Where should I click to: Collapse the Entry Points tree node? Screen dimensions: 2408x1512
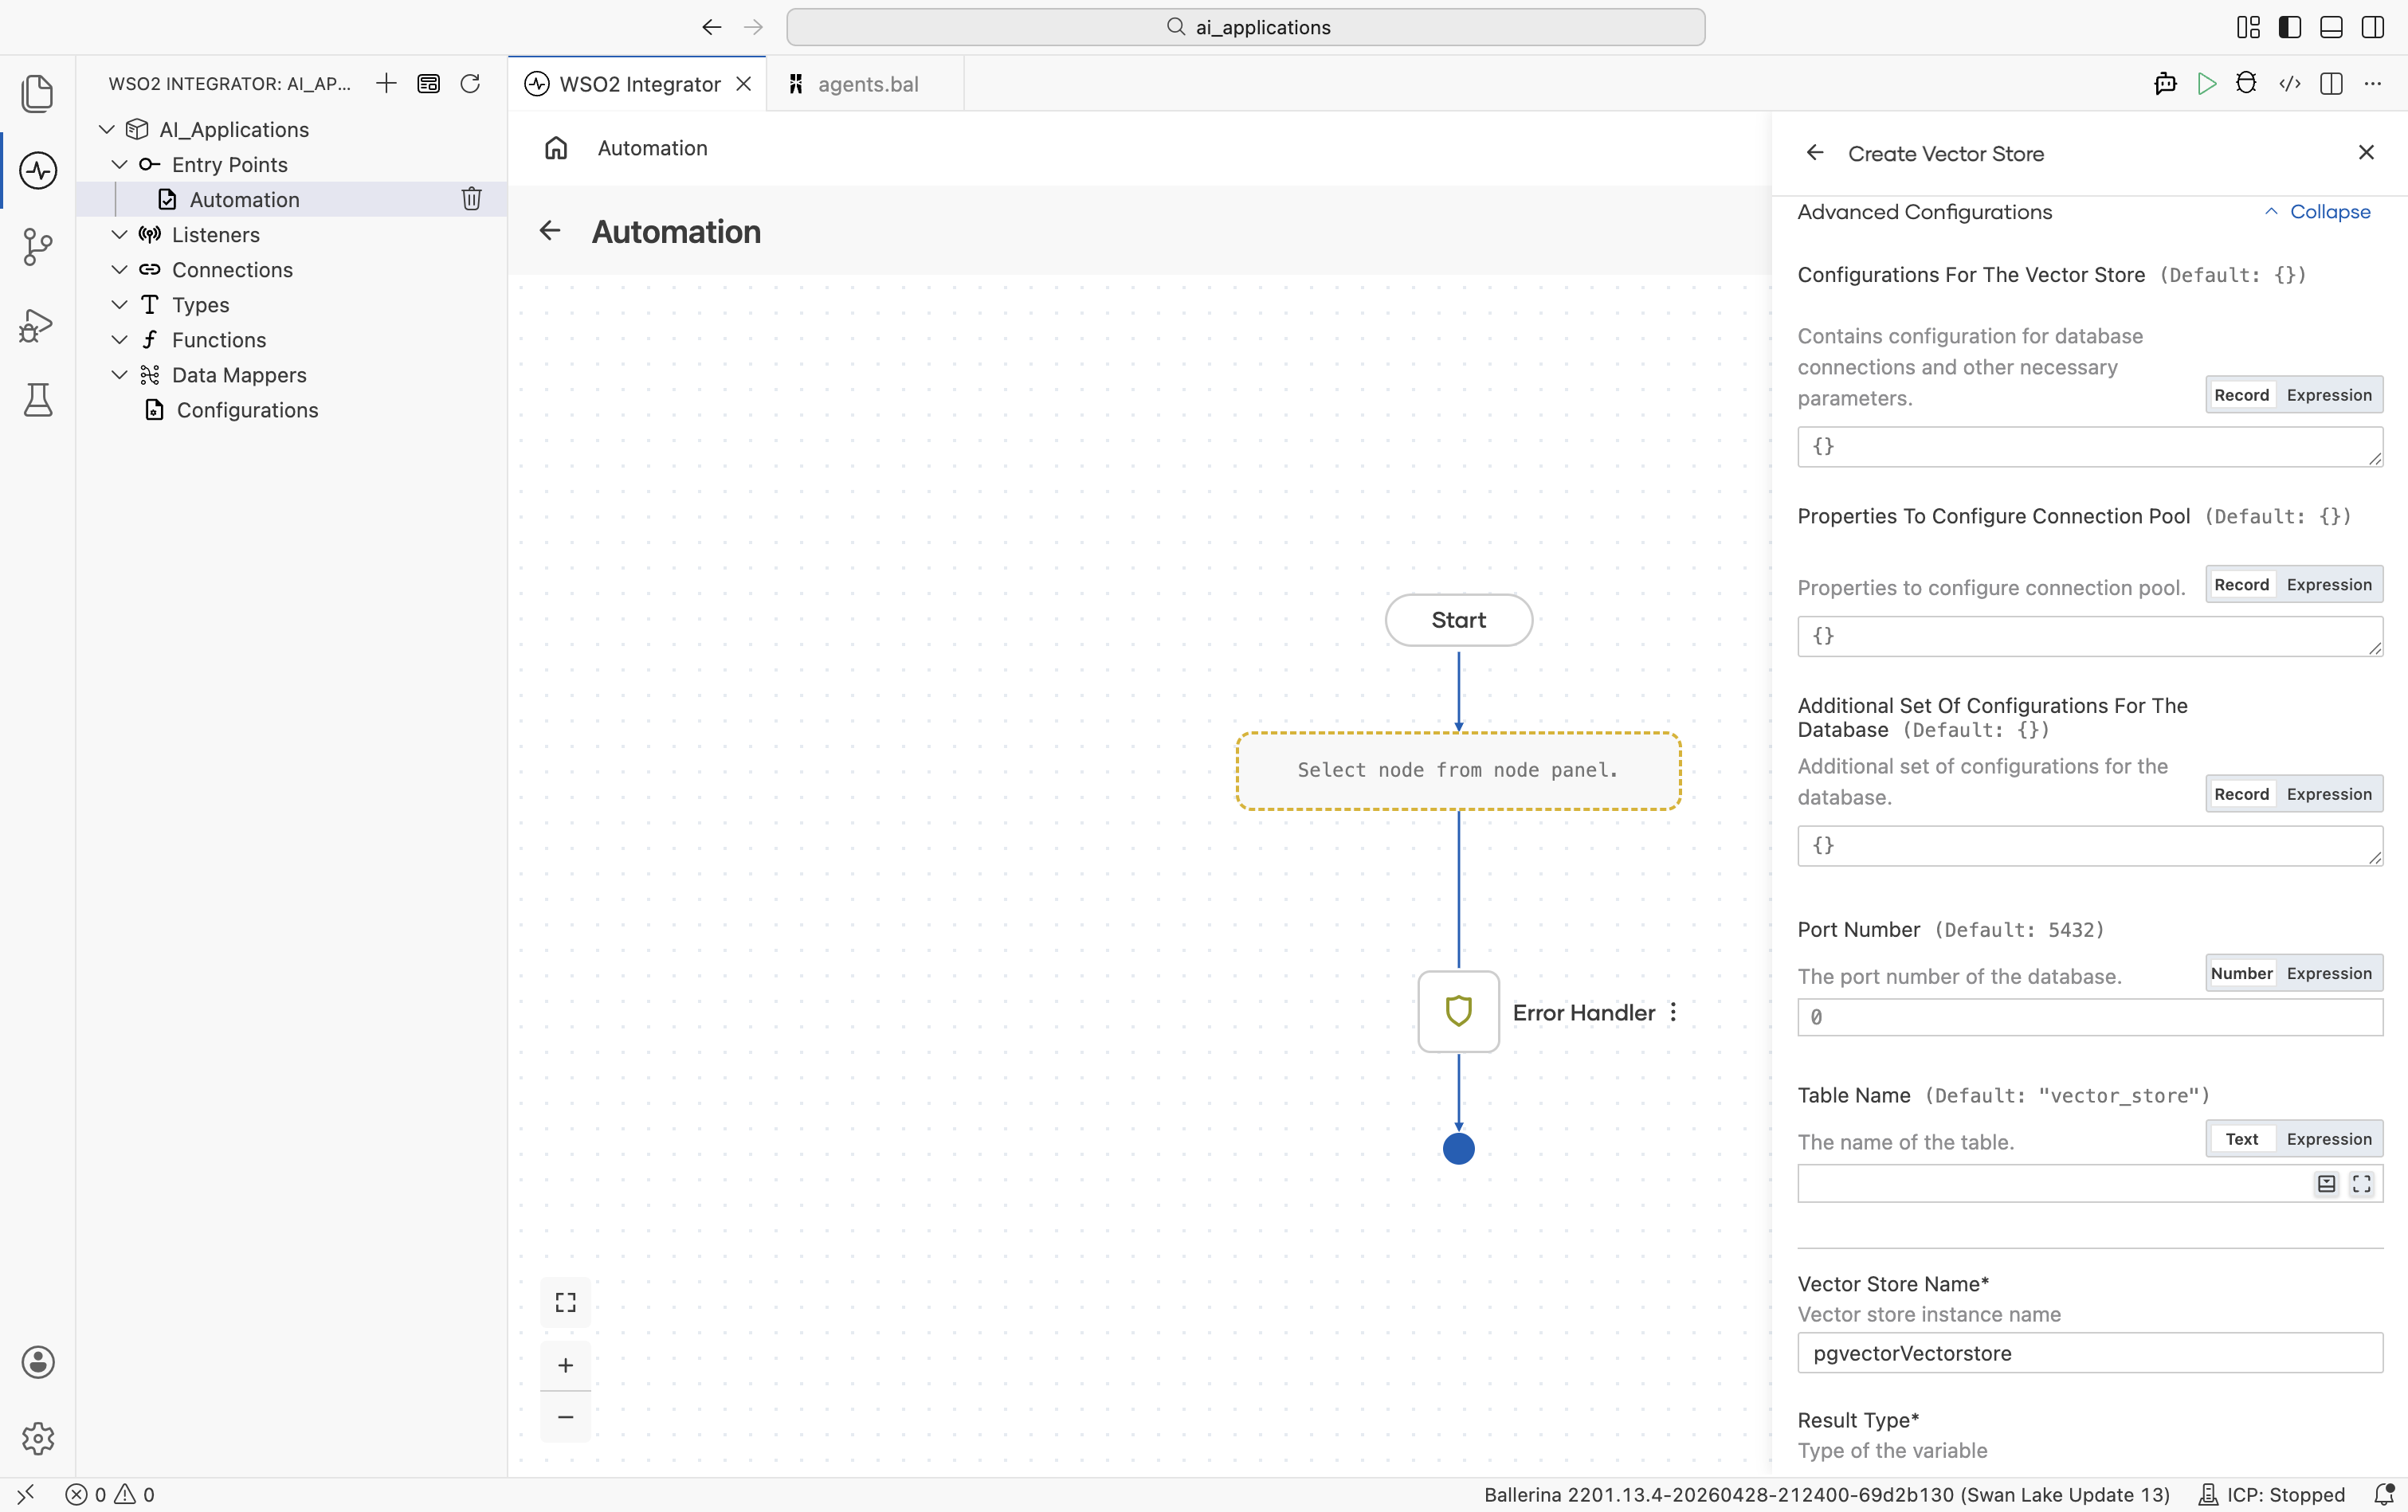(119, 164)
